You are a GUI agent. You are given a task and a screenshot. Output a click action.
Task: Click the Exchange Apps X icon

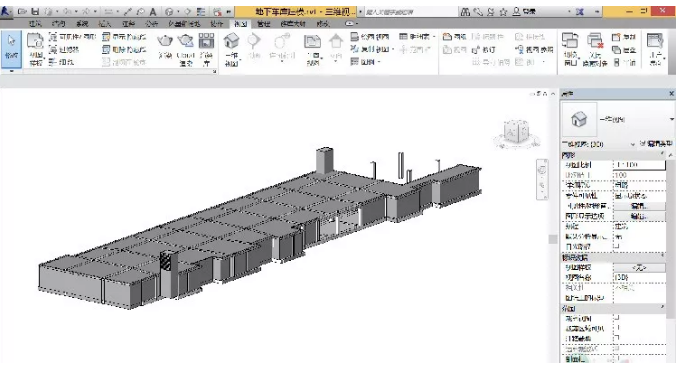tap(580, 12)
